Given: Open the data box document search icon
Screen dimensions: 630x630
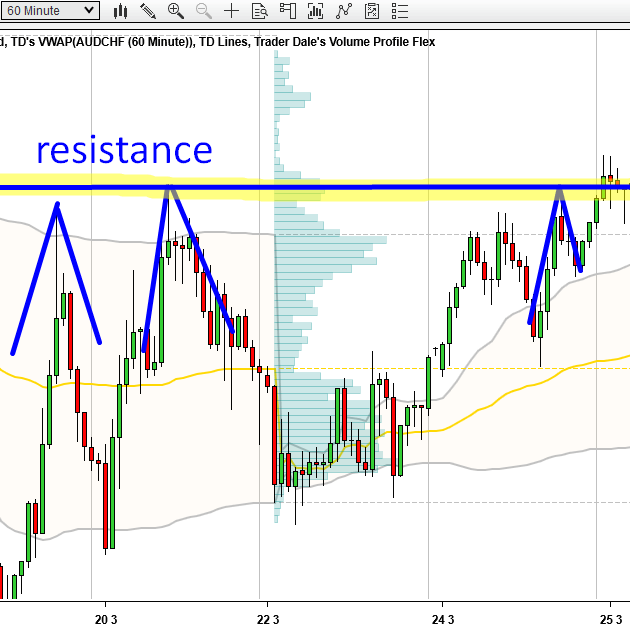Looking at the screenshot, I should 260,11.
